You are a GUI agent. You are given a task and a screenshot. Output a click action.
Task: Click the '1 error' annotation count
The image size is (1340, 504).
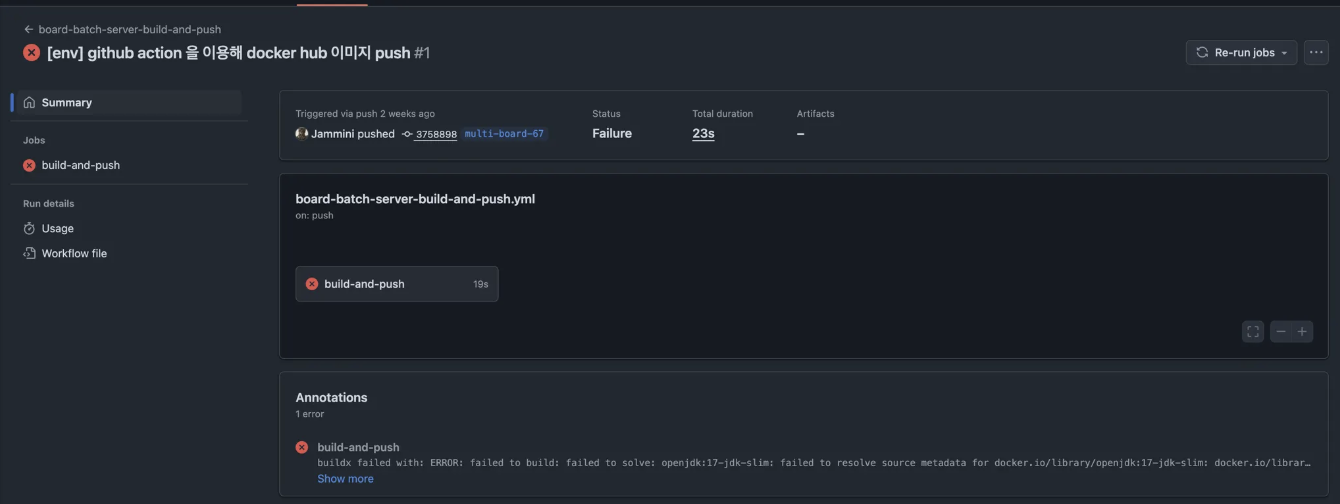[x=310, y=414]
